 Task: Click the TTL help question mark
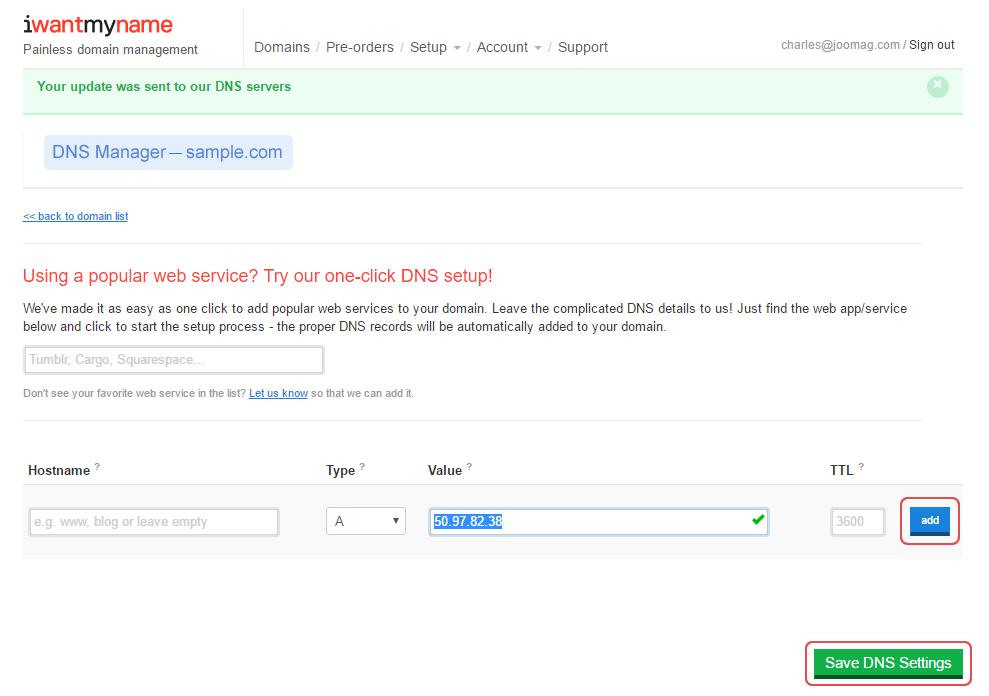pos(860,467)
